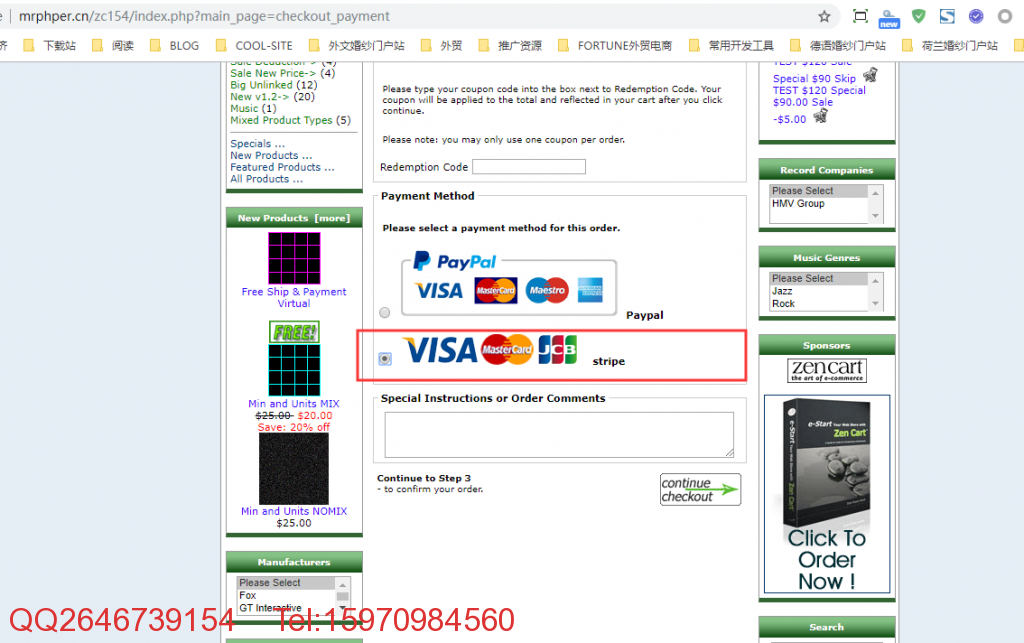Click the sale tag icon beside -$5.00
This screenshot has height=643, width=1024.
pos(820,116)
